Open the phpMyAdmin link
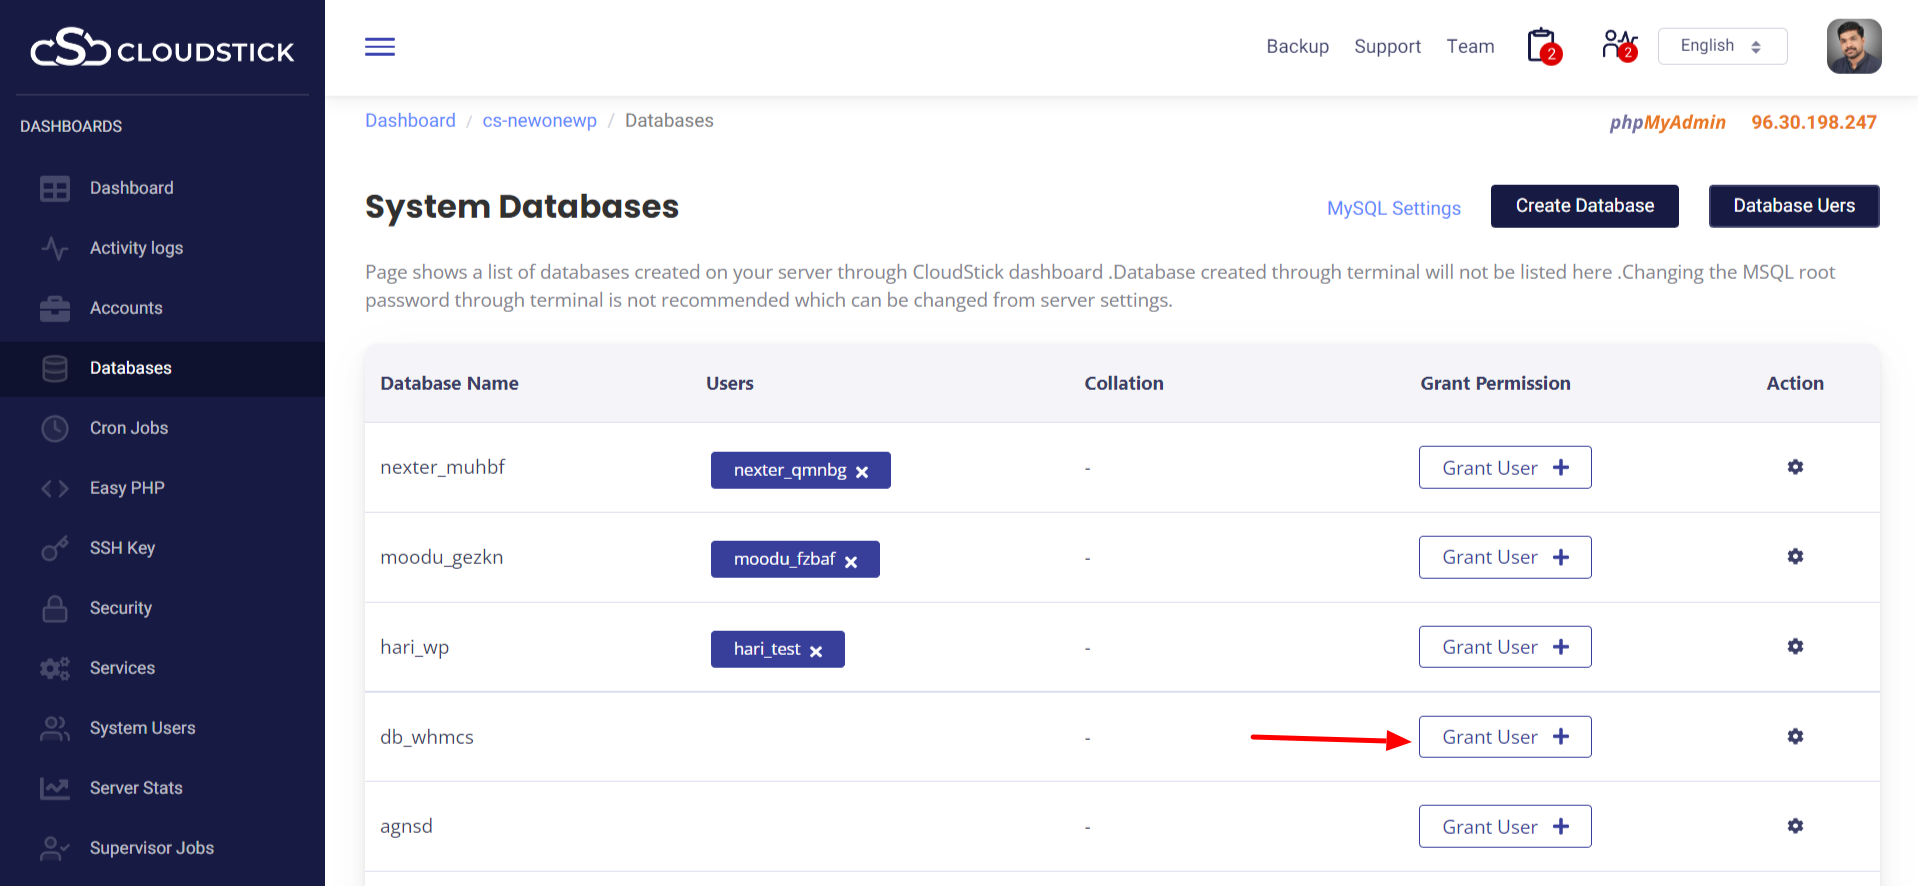 [x=1667, y=122]
